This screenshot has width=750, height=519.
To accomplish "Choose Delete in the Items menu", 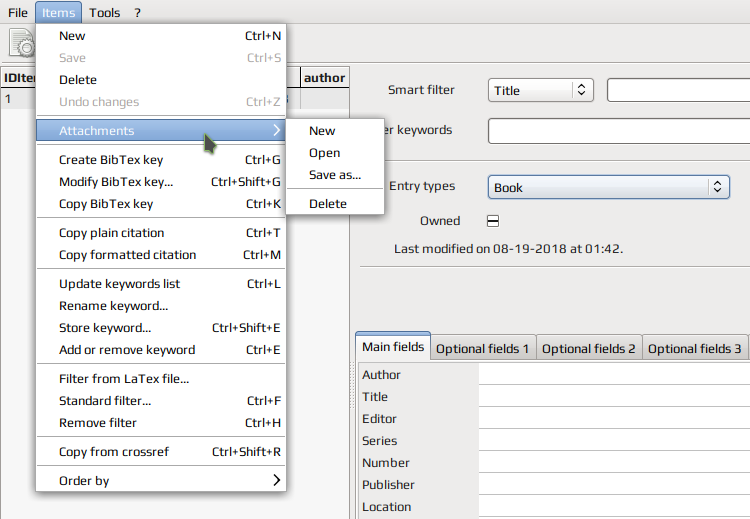I will point(161,80).
